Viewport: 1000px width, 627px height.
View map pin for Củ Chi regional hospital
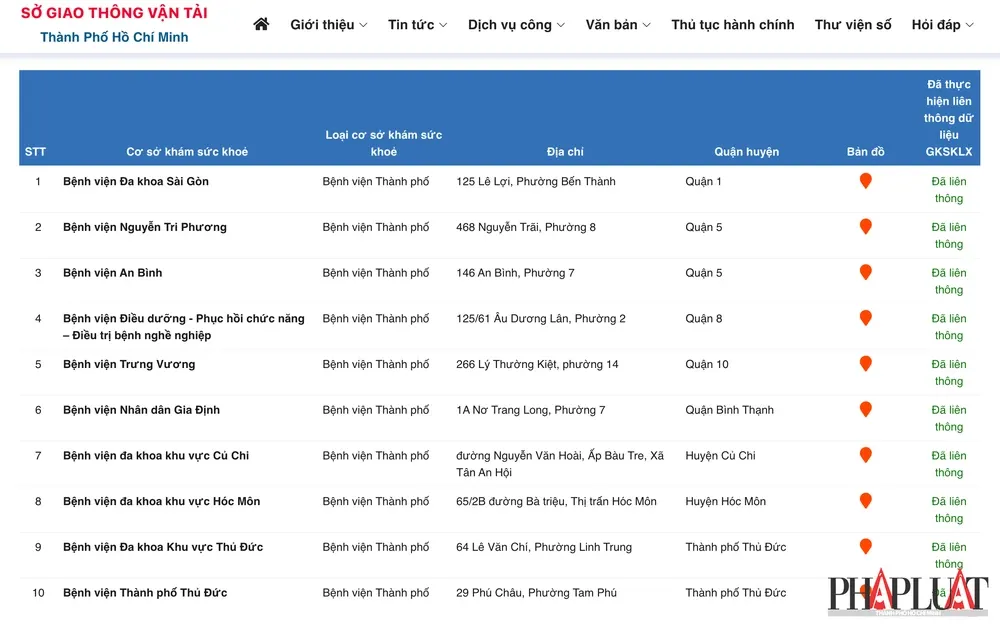tap(865, 455)
